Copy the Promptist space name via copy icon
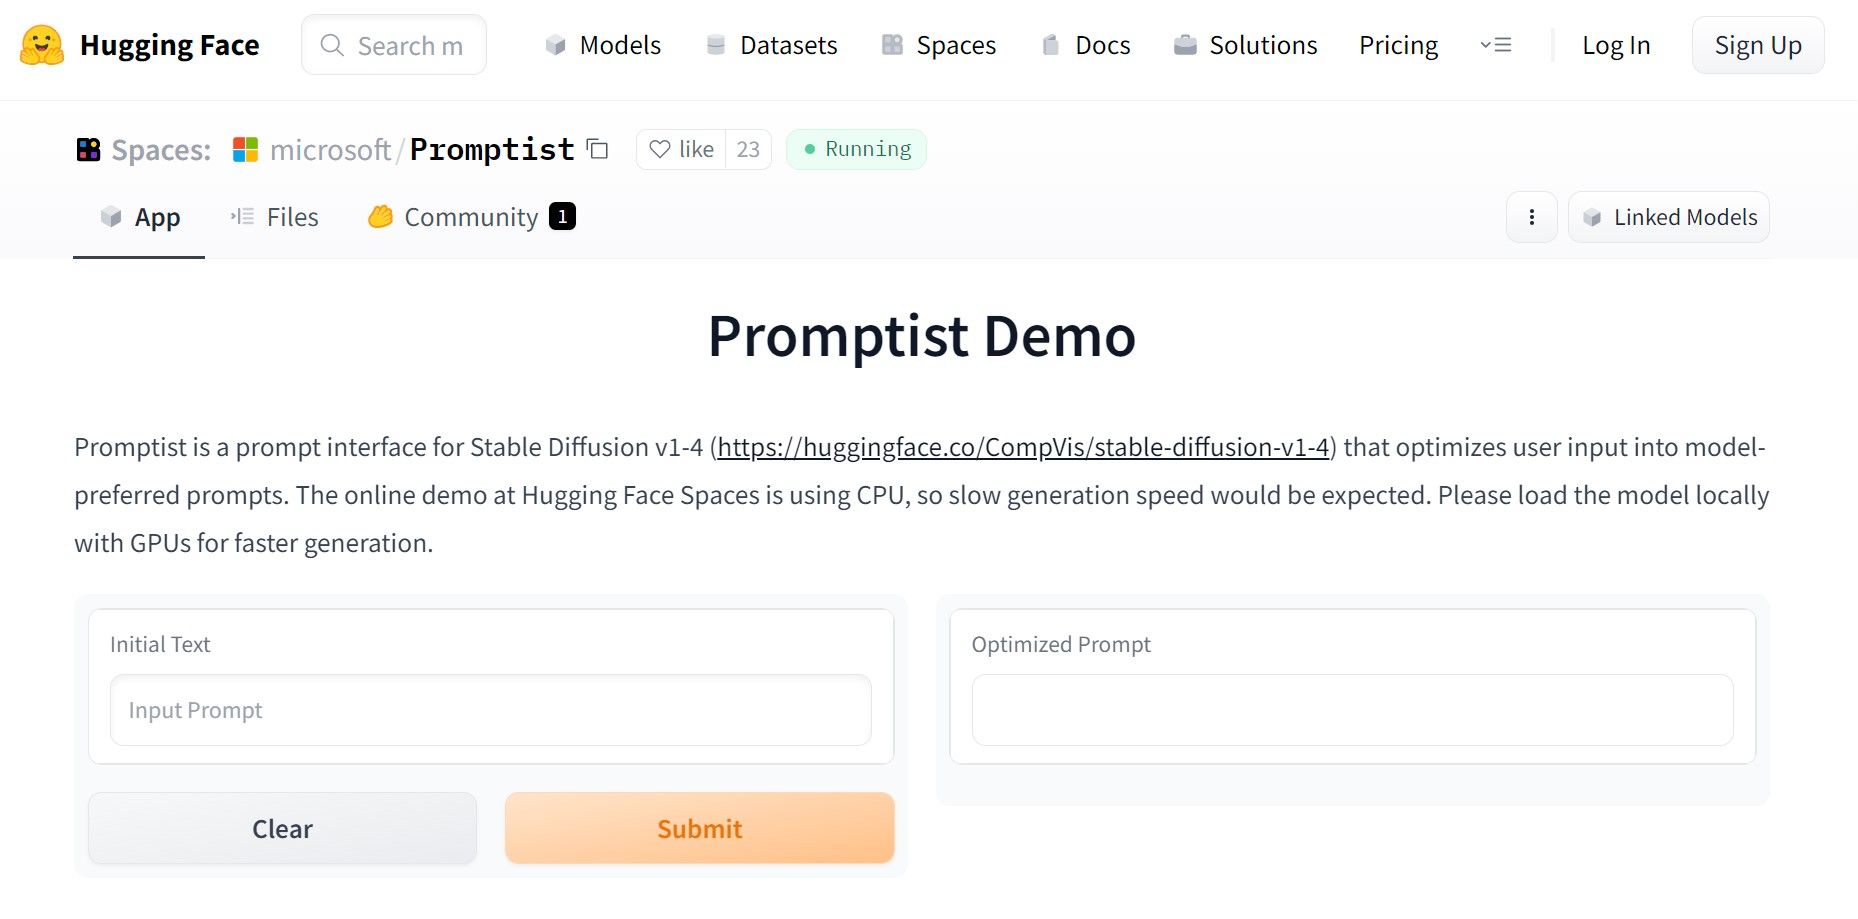 [x=597, y=149]
